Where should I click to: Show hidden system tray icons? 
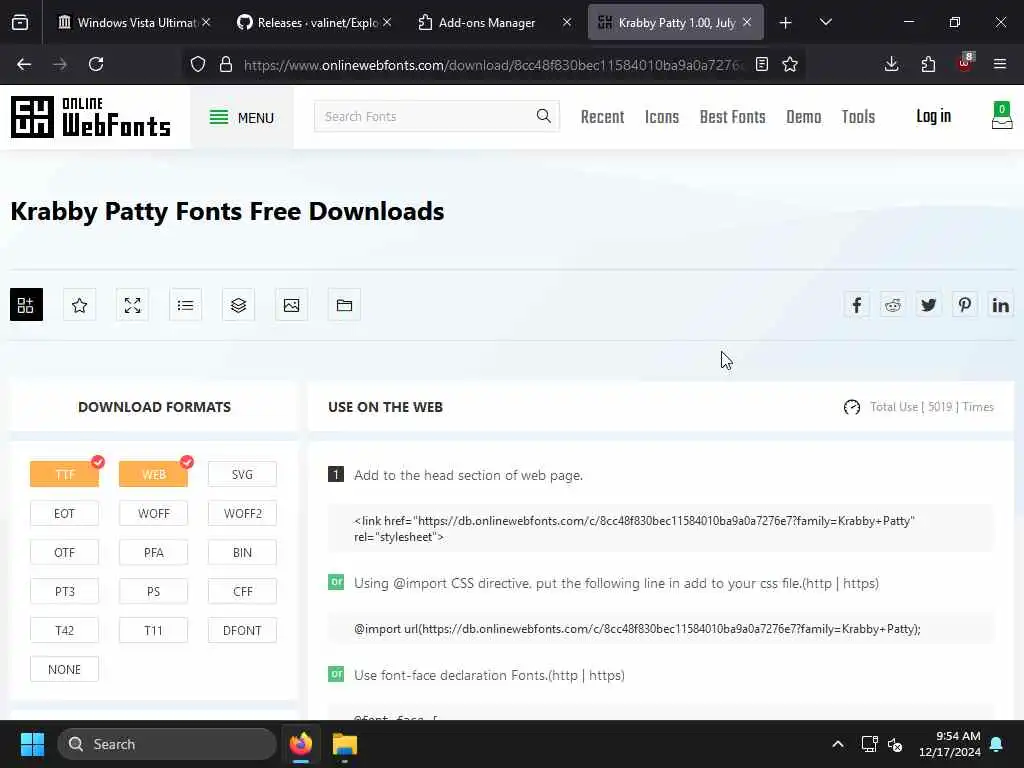click(x=838, y=744)
